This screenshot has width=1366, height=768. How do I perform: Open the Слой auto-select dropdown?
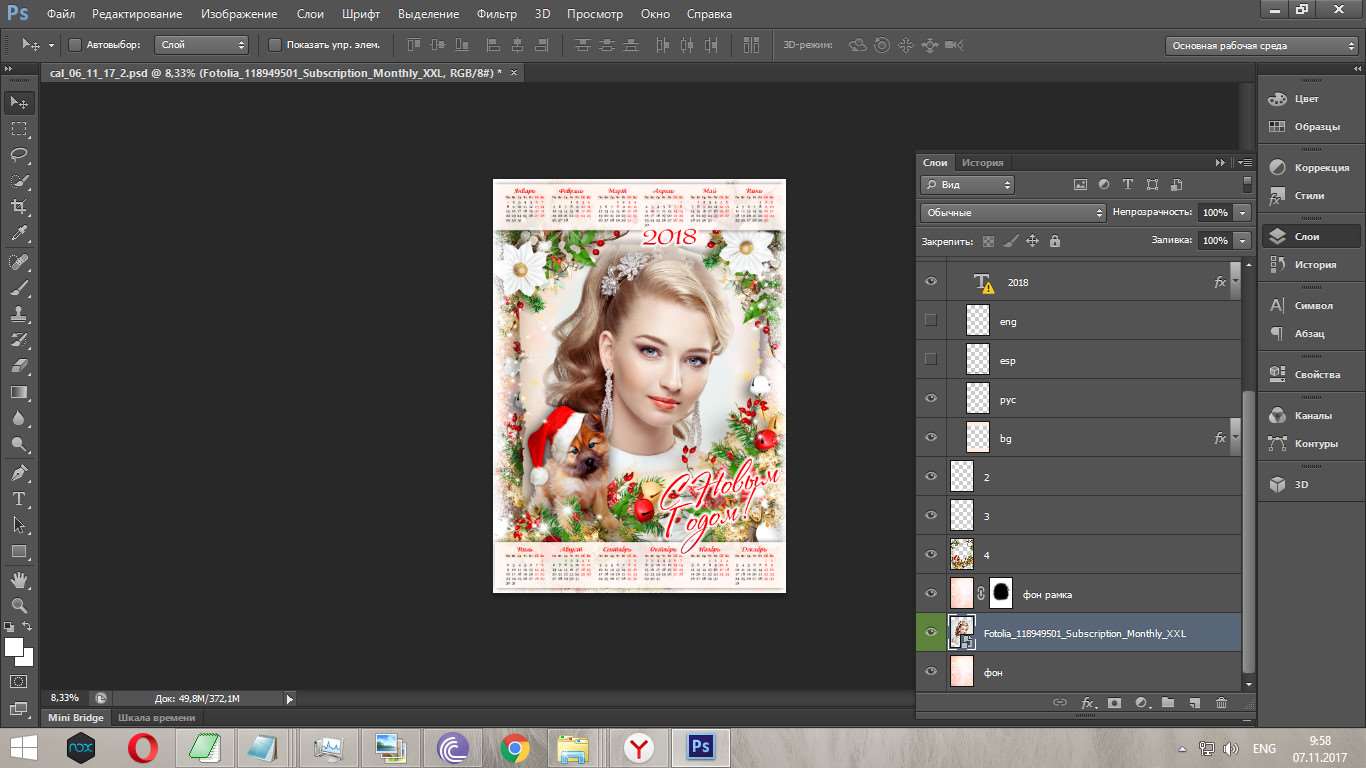click(203, 45)
